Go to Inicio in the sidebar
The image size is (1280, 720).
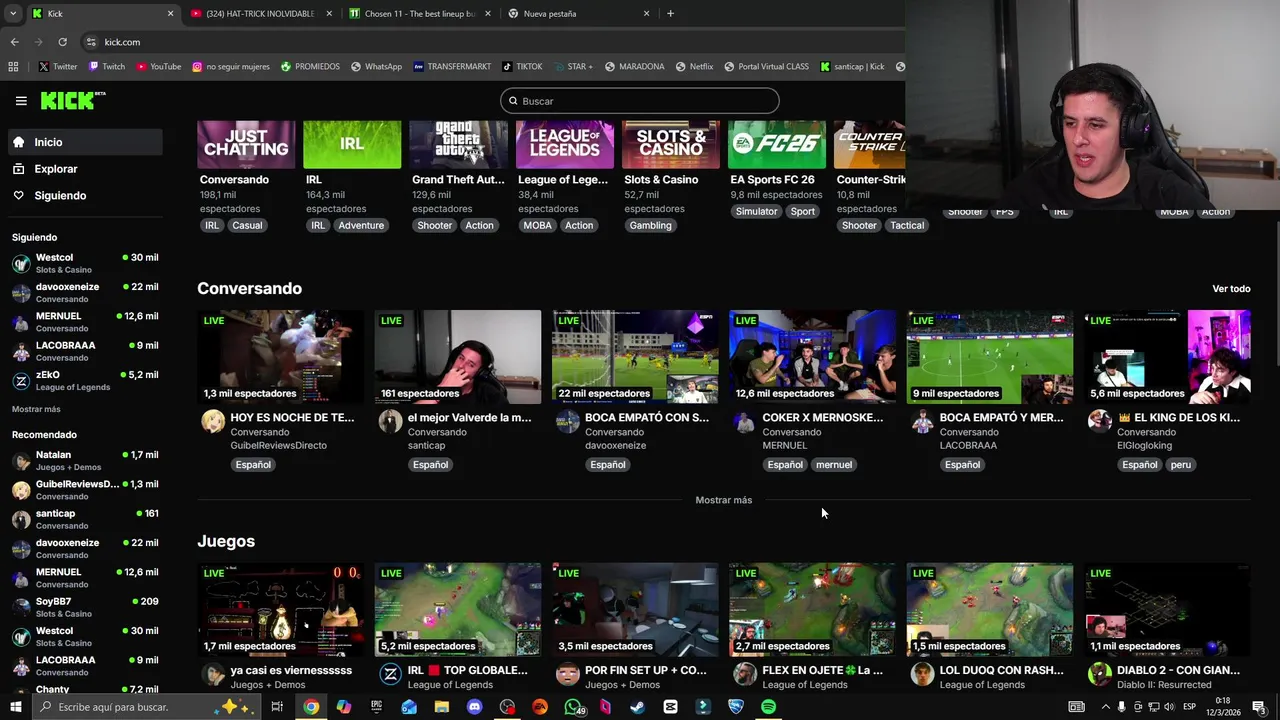[84, 142]
